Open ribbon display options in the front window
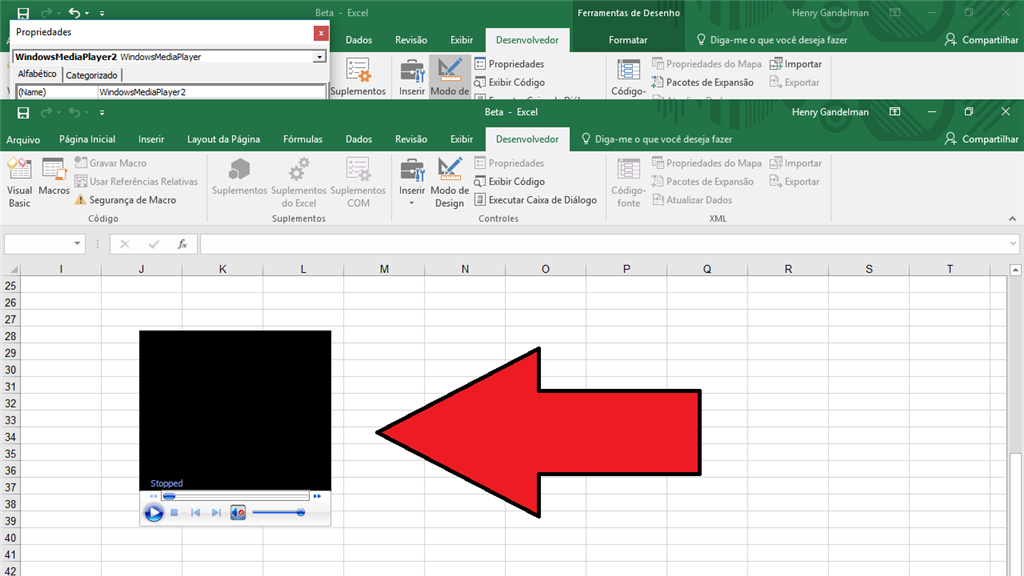 [x=895, y=112]
